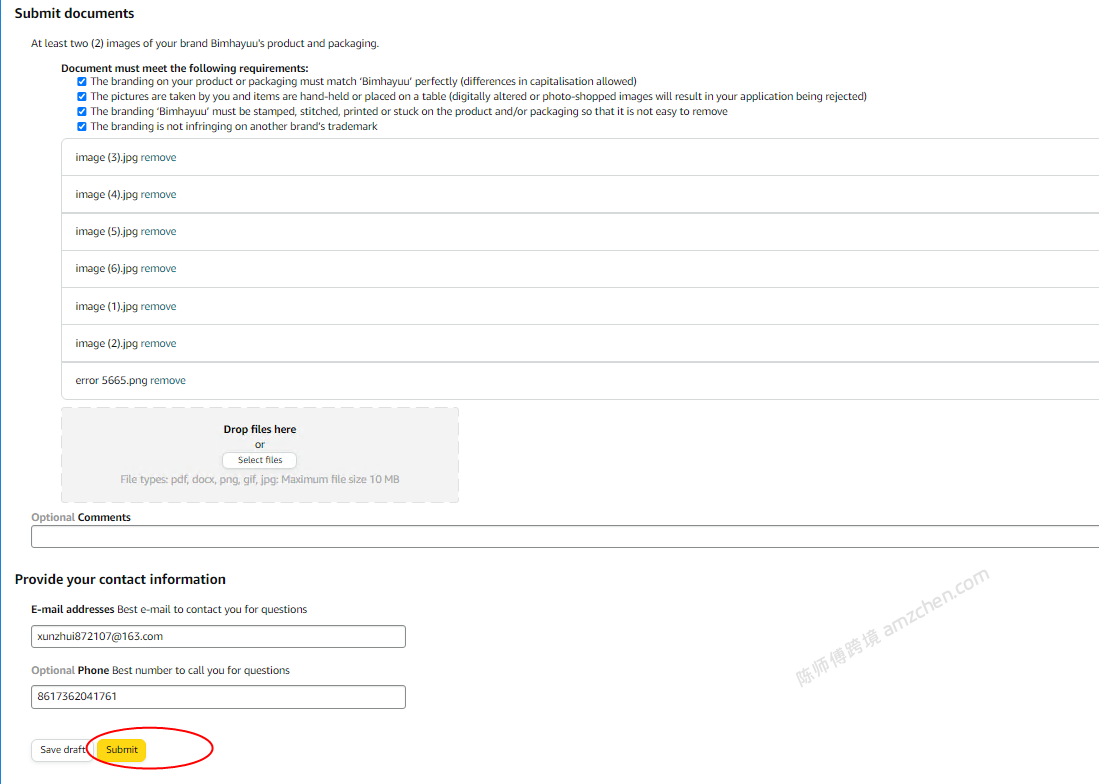Click the image (6).jpg file name
1099x784 pixels.
pos(107,269)
